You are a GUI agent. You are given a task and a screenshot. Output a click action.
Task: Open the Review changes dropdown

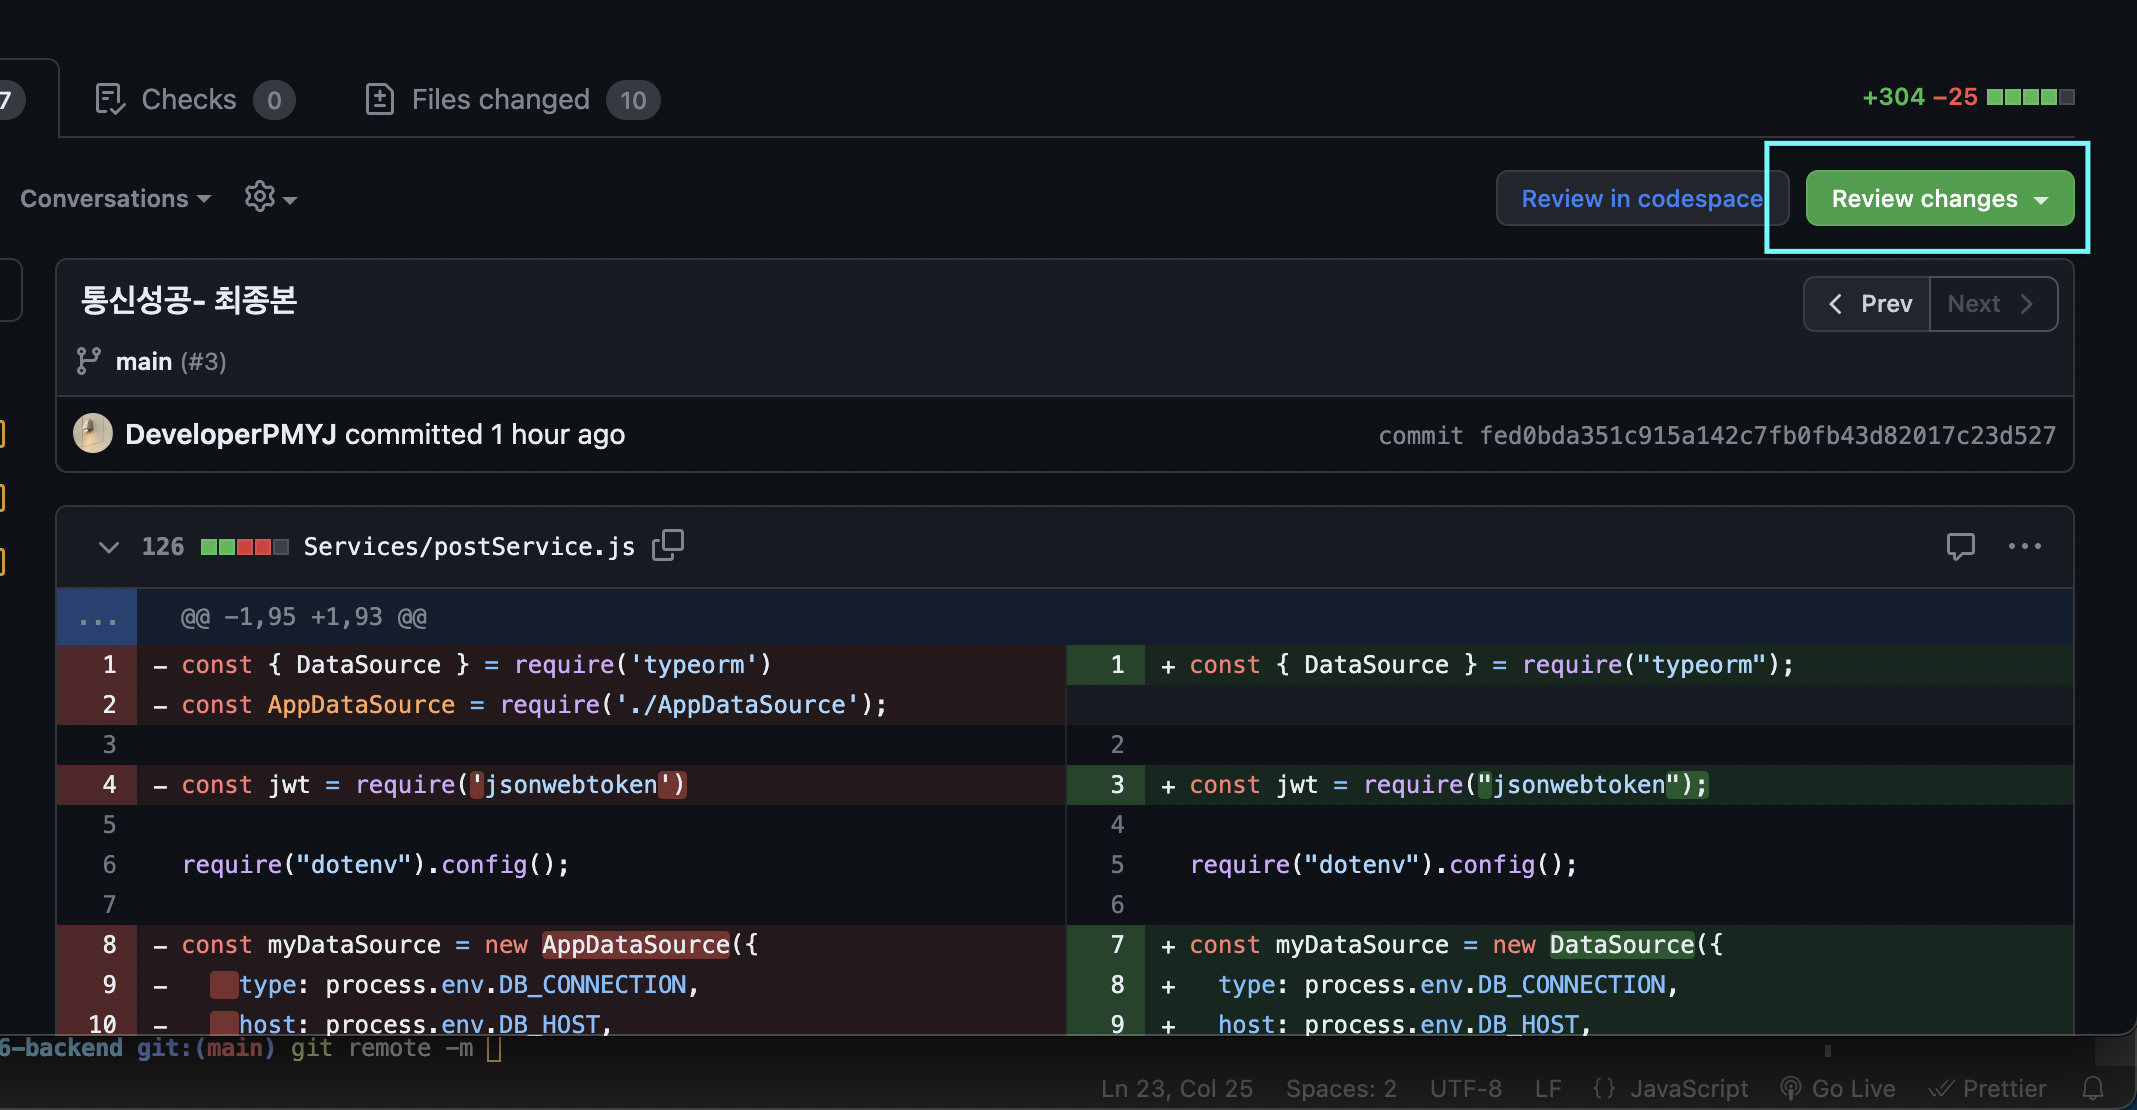[x=1939, y=199]
